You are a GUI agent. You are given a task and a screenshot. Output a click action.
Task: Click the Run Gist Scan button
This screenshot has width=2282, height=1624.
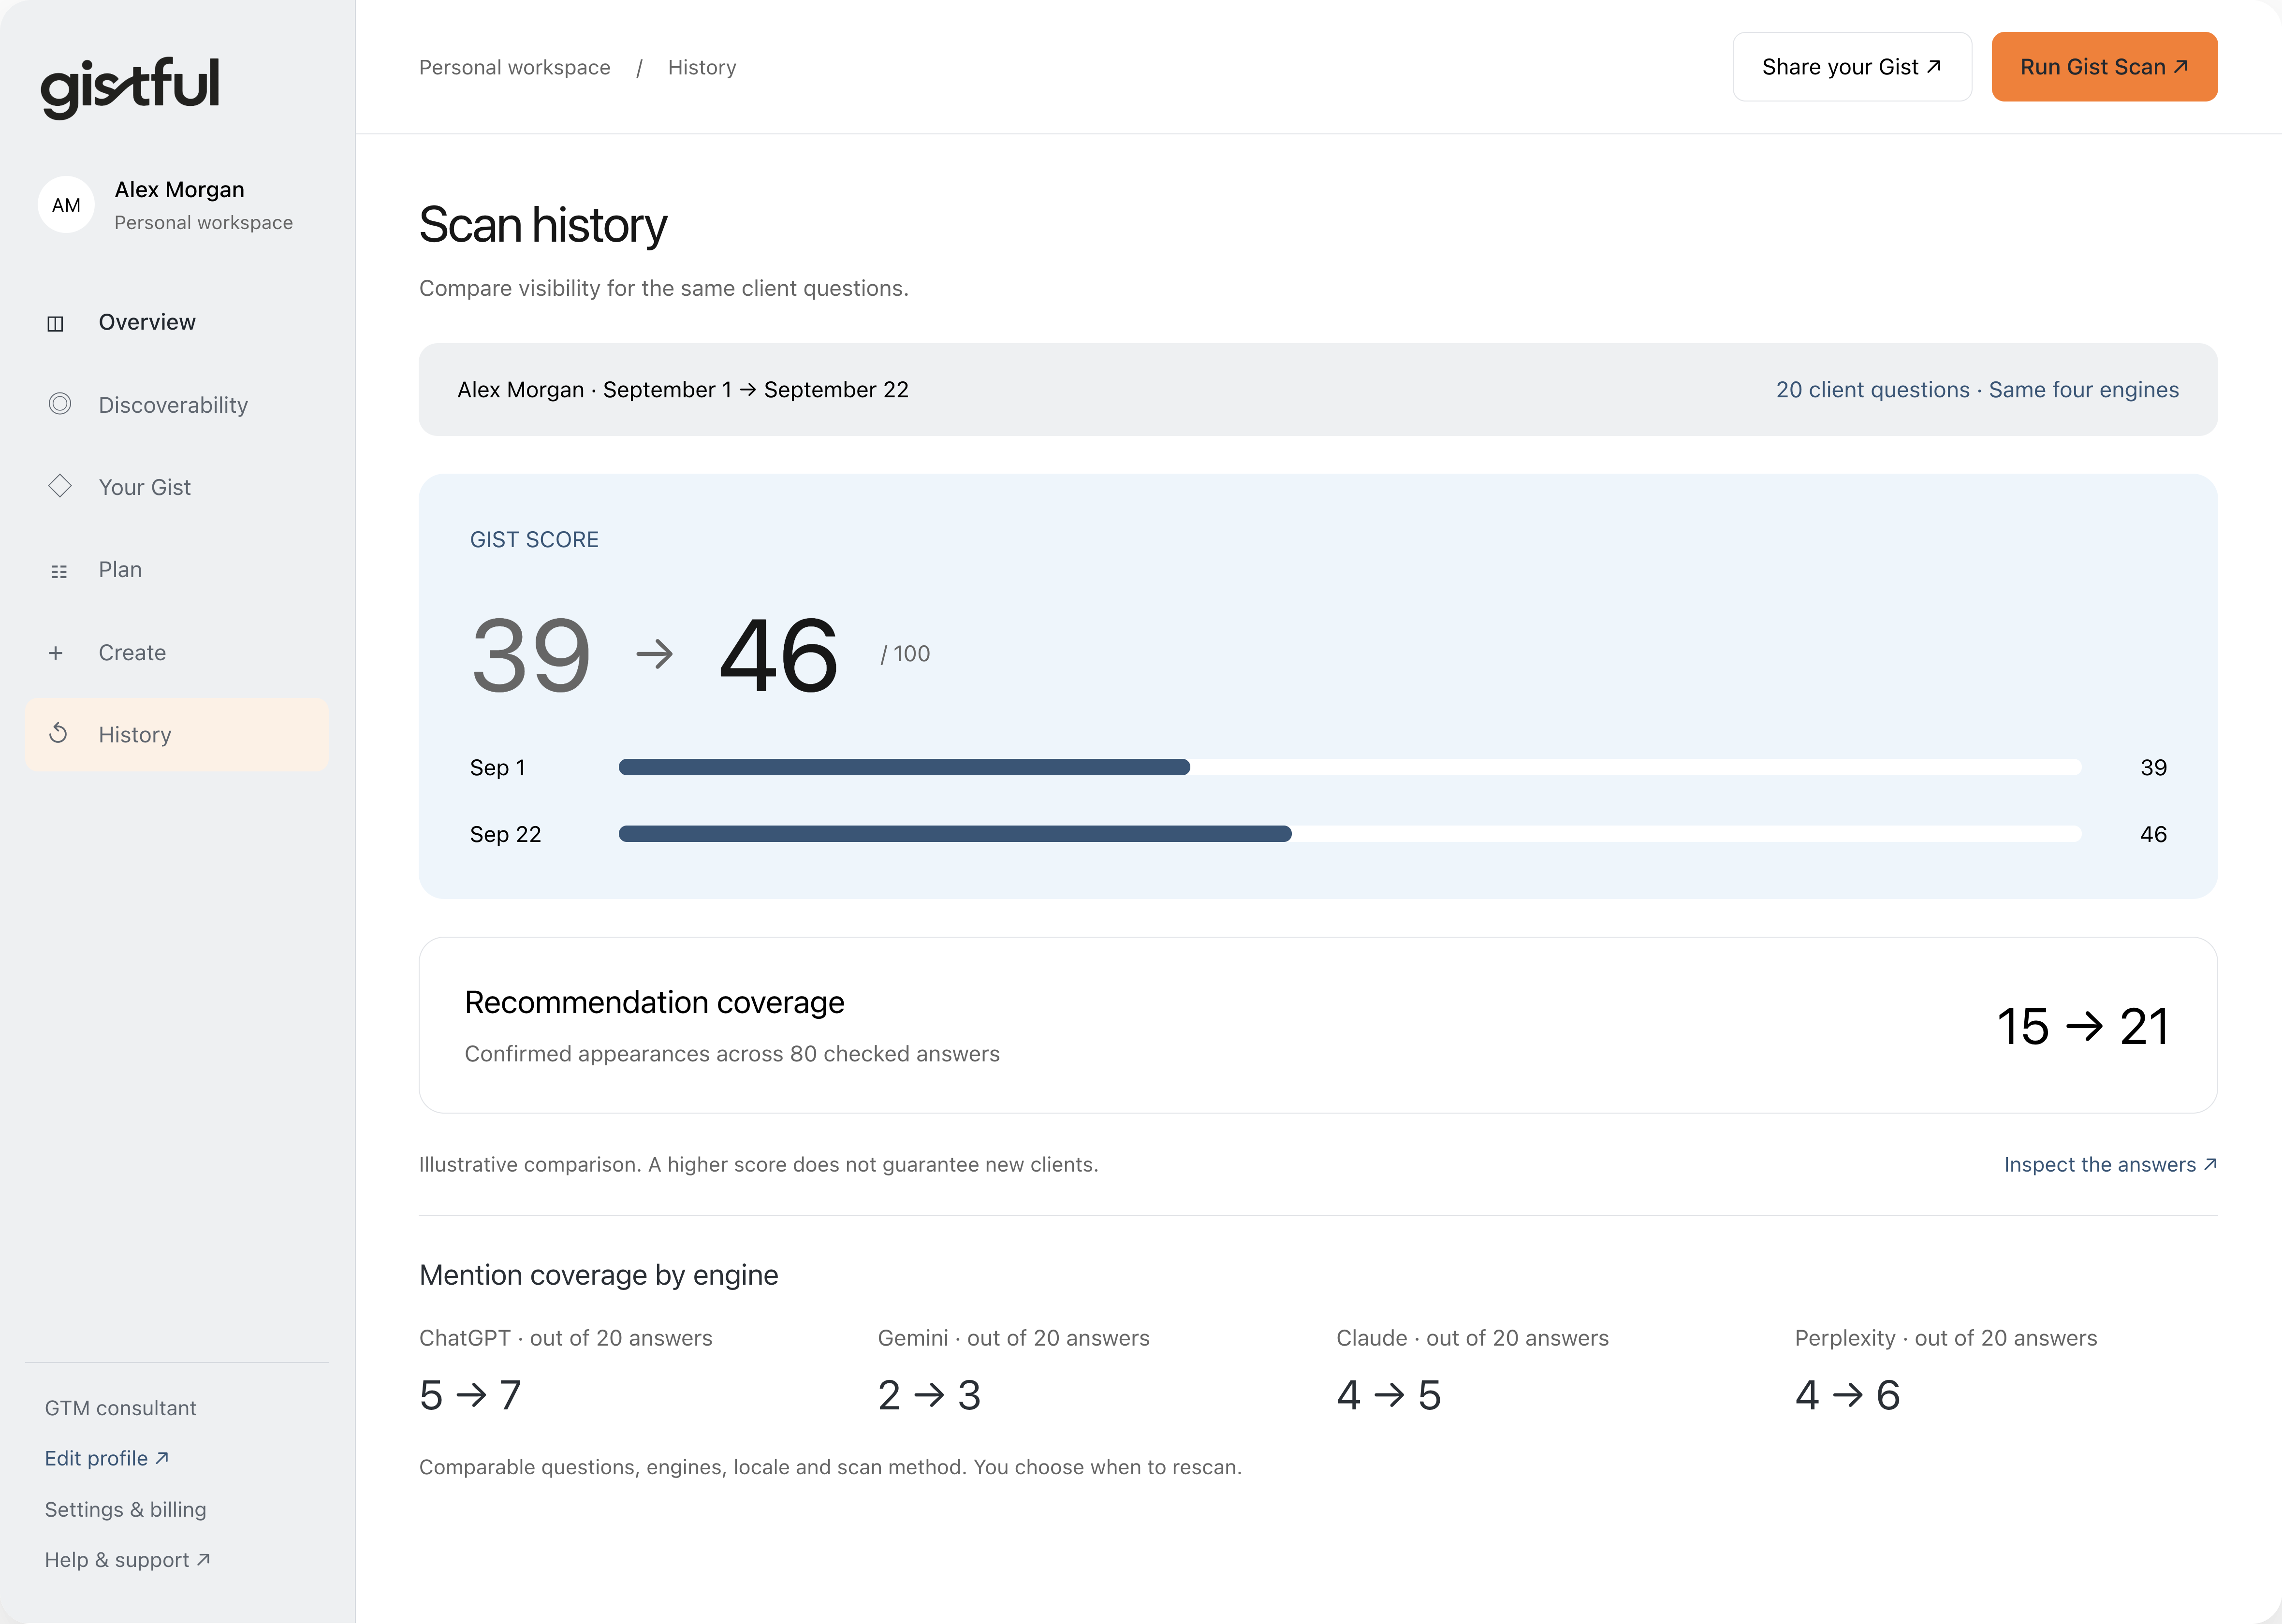pos(2104,67)
